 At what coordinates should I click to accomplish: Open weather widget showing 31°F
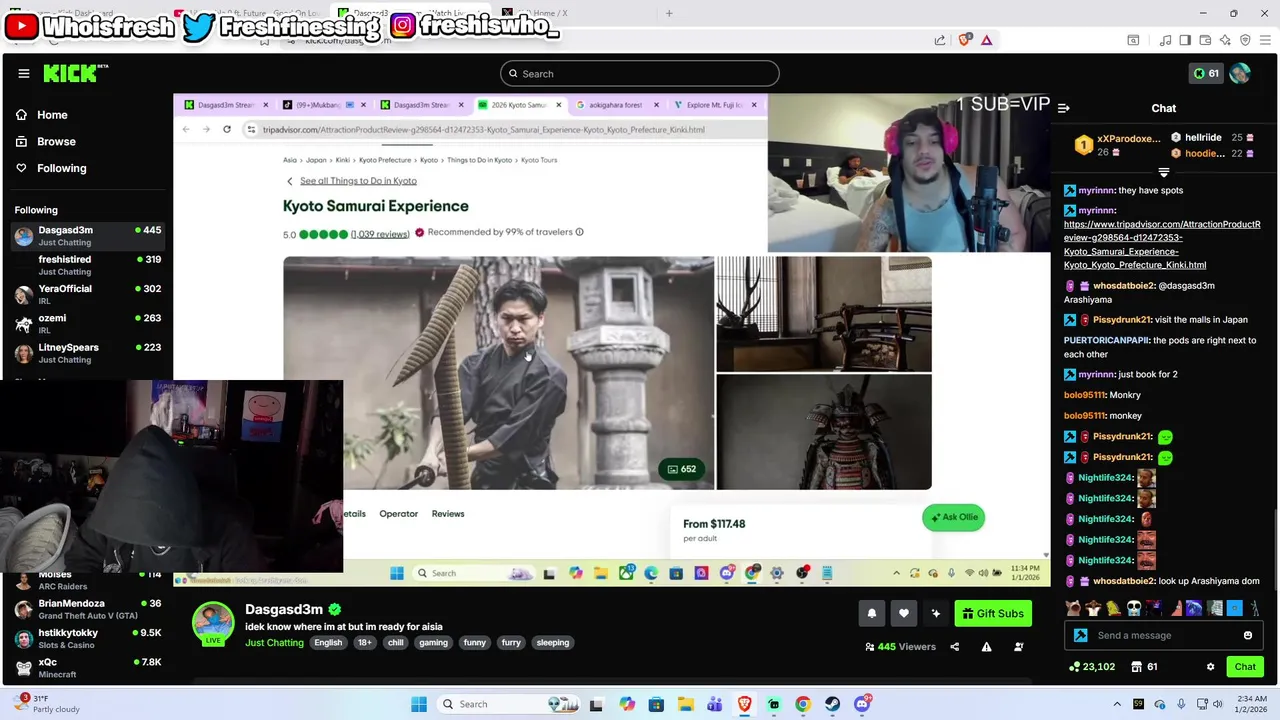[45, 704]
